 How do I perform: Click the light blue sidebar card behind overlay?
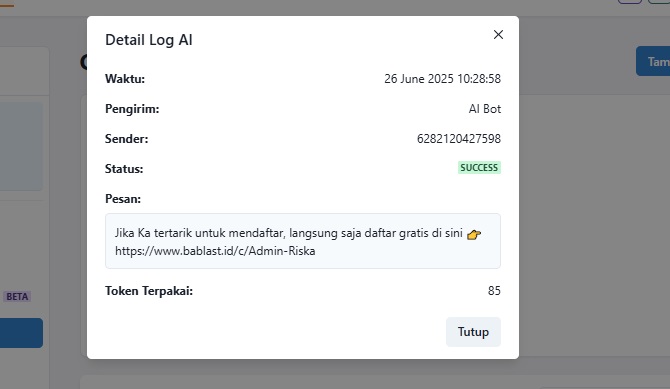pyautogui.click(x=21, y=146)
